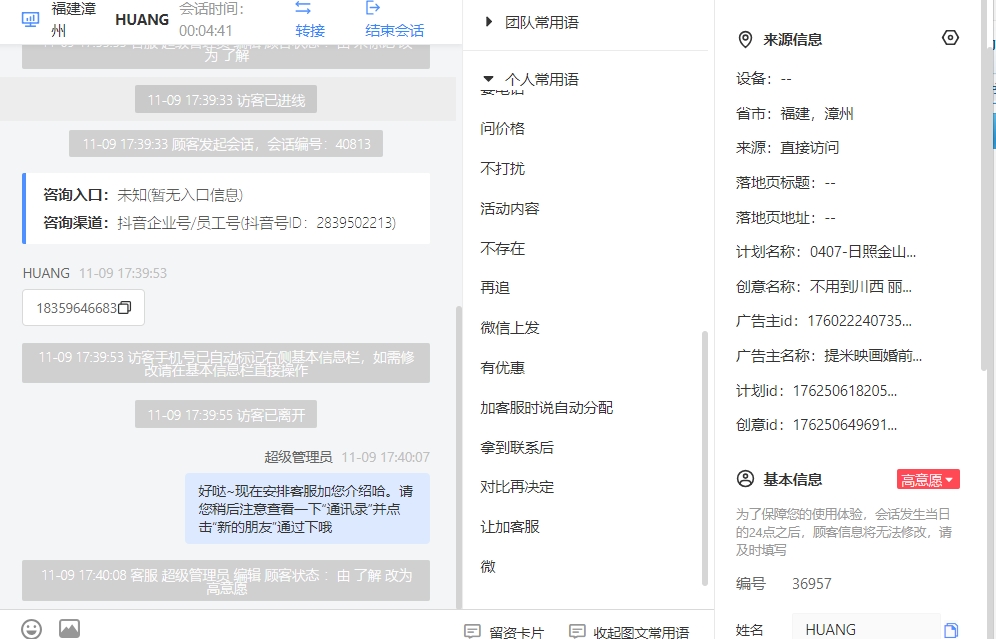Click the 落地页地址 row
The height and width of the screenshot is (639, 996).
pyautogui.click(x=786, y=218)
